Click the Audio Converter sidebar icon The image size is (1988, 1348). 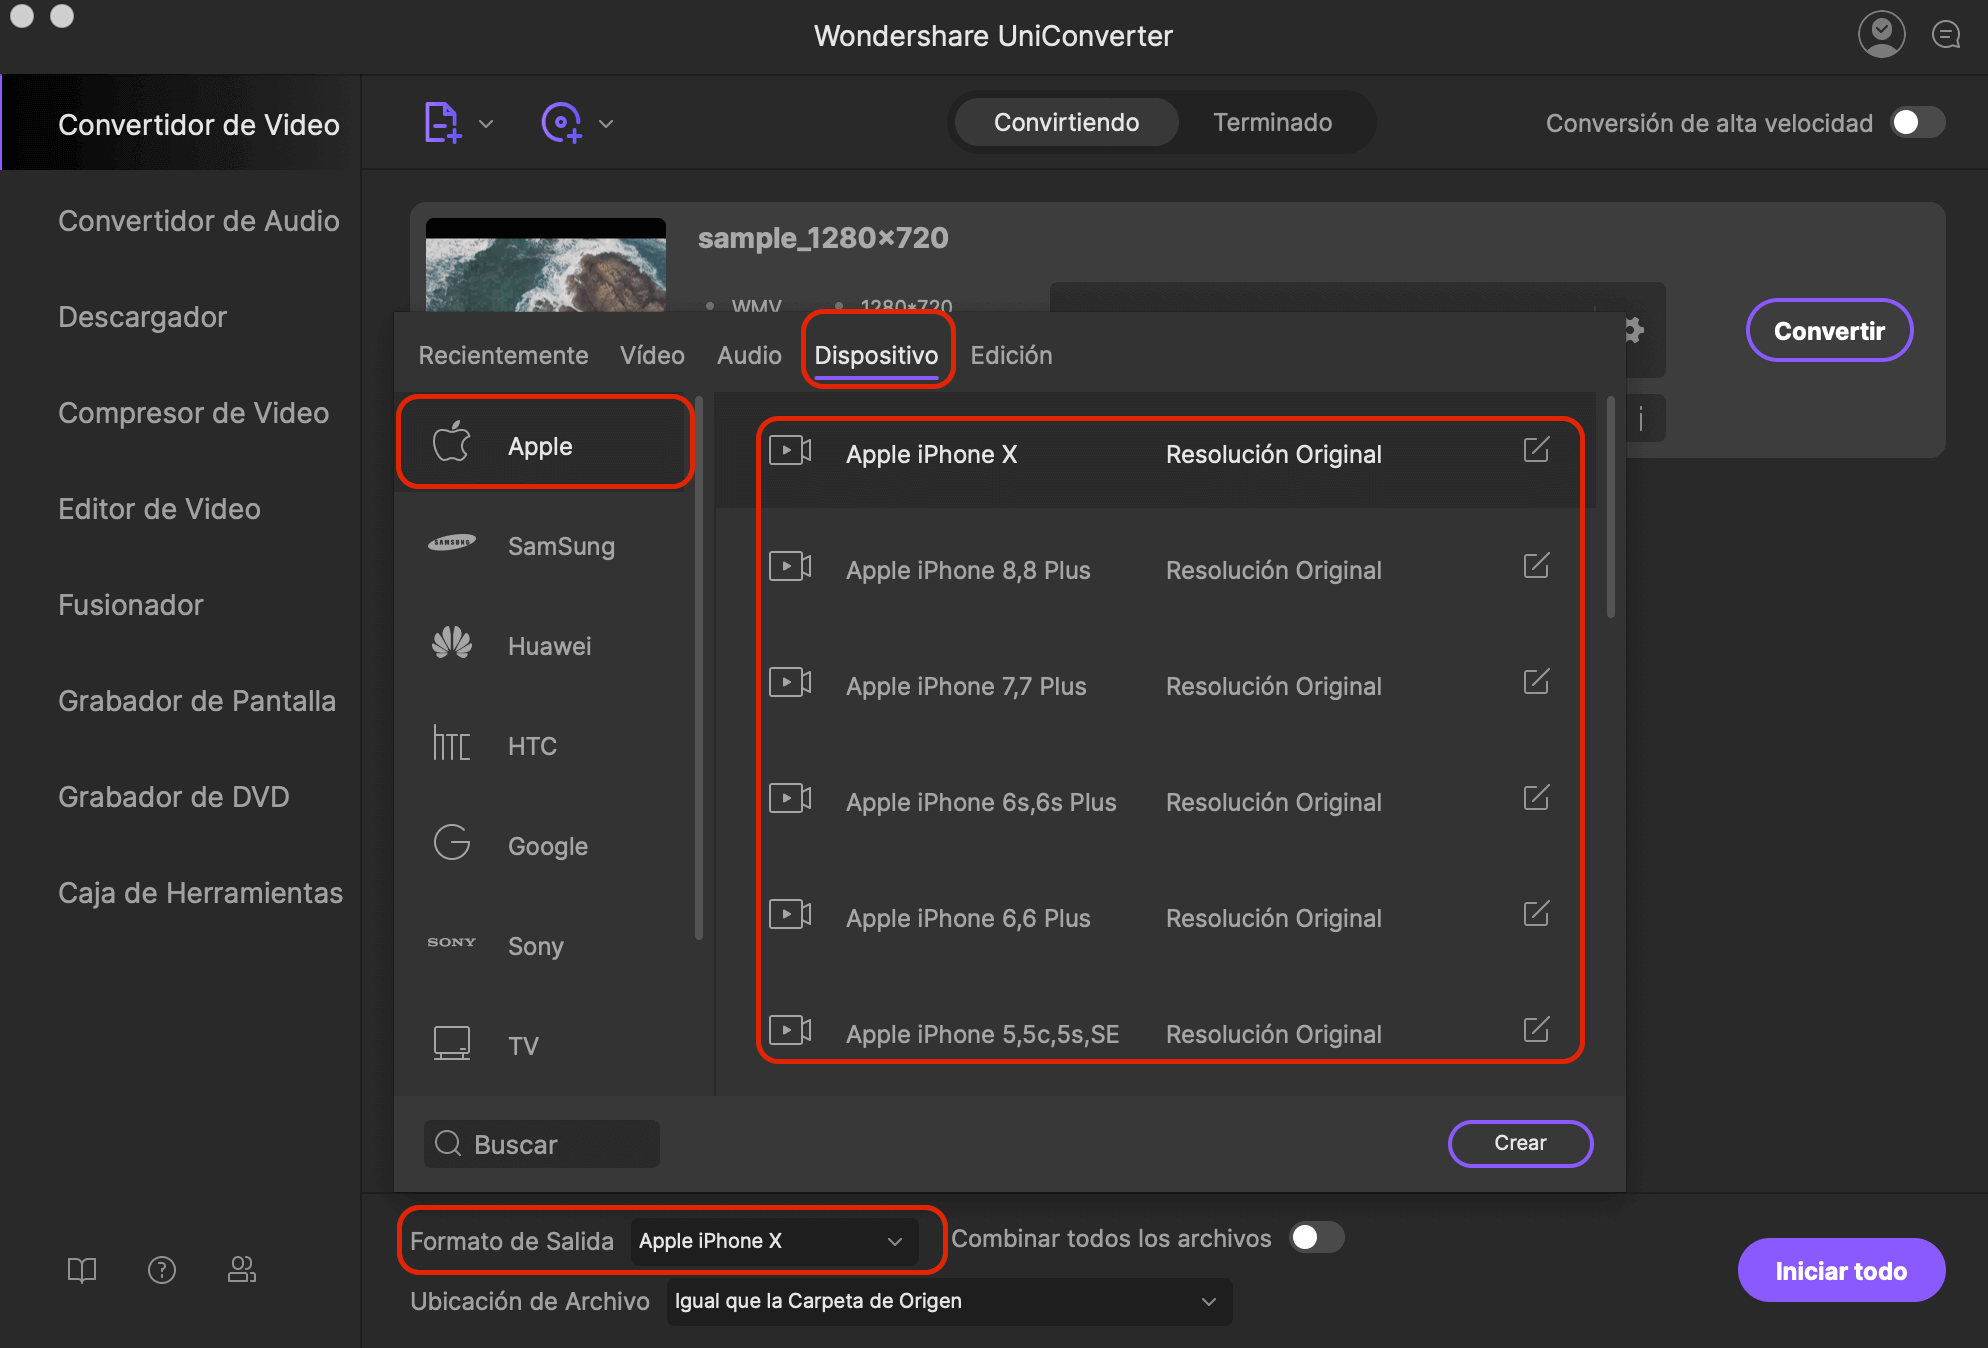(195, 221)
